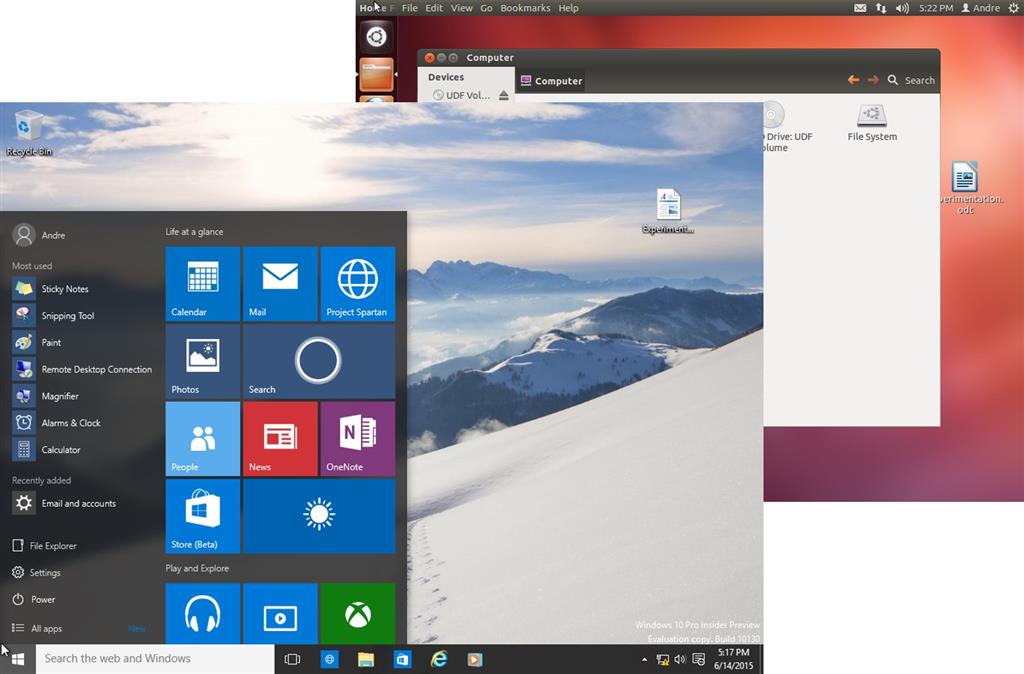Viewport: 1024px width, 674px height.
Task: Open the Bookmarks menu
Action: tap(525, 8)
